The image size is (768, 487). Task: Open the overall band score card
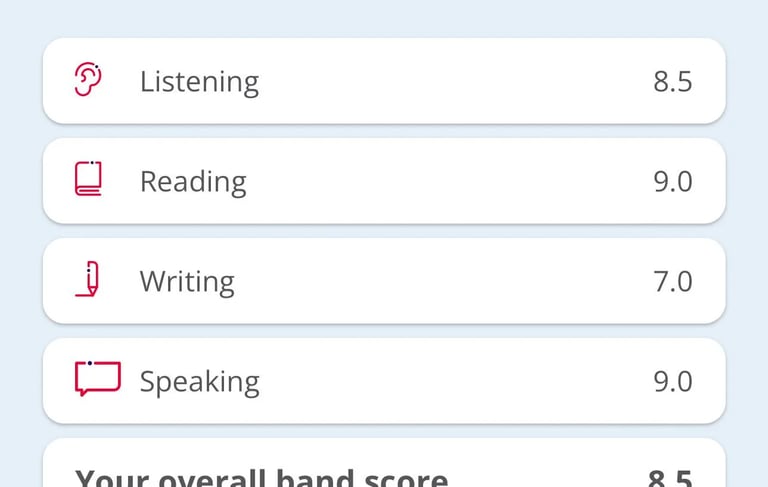click(384, 463)
